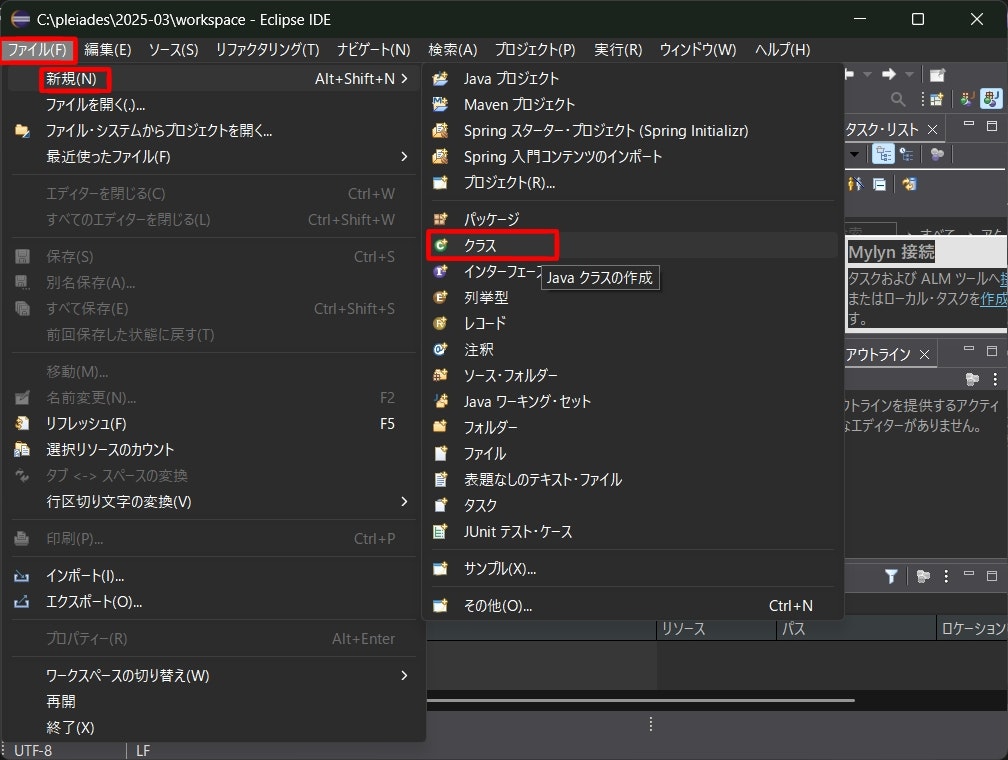Open the 検索(A) menu

click(x=453, y=50)
